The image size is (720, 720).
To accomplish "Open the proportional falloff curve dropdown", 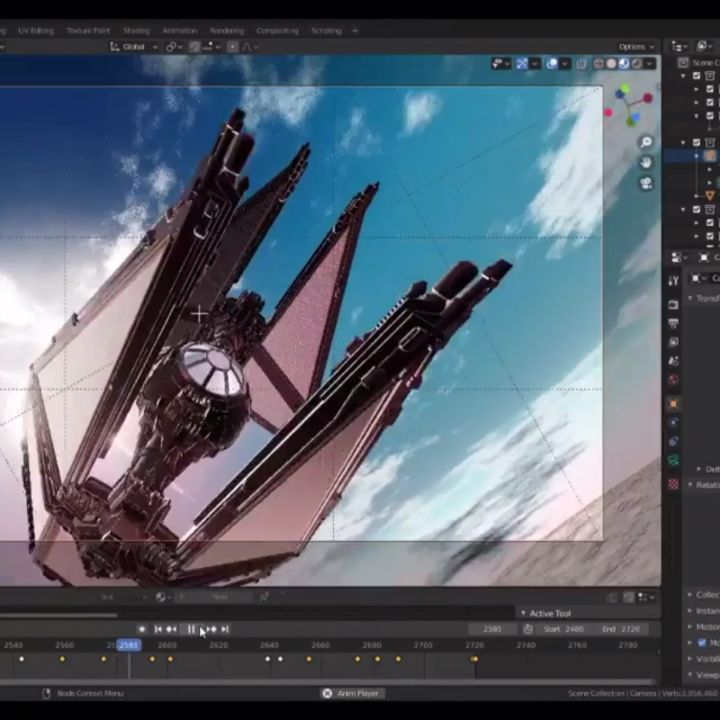I will click(x=251, y=47).
